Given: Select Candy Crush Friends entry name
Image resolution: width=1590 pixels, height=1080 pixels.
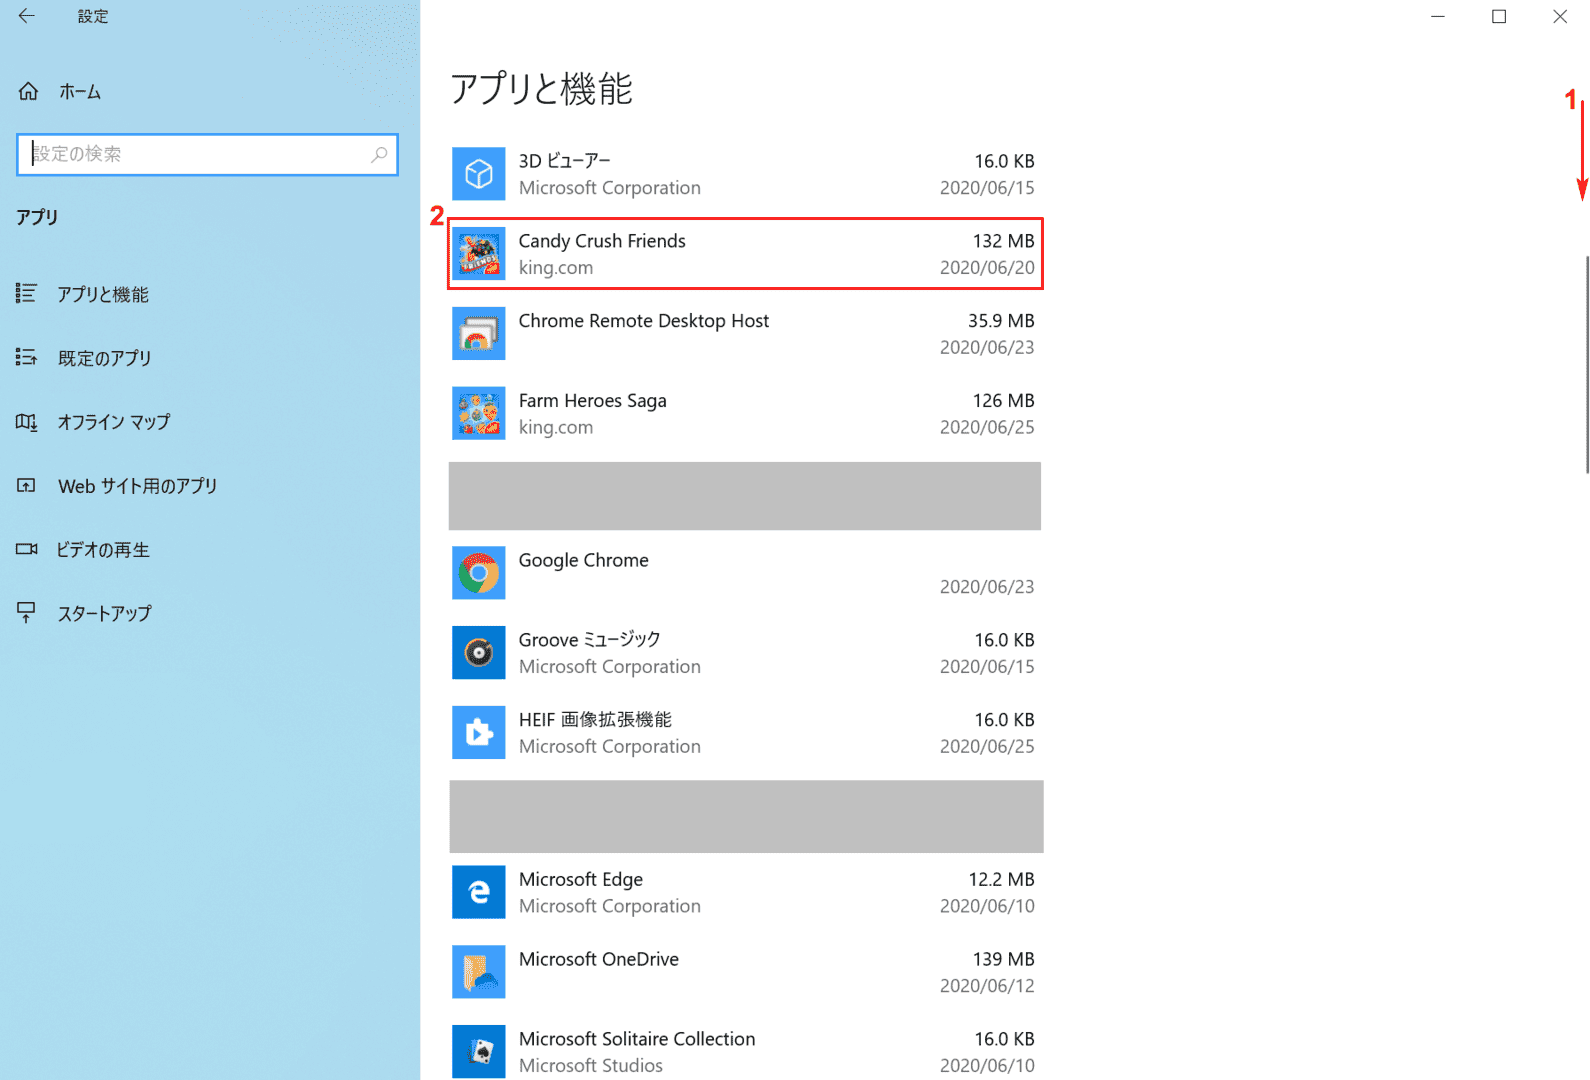Looking at the screenshot, I should [x=602, y=241].
